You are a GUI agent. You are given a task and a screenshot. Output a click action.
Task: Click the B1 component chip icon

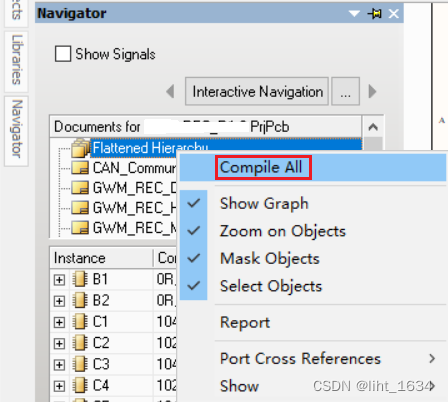click(x=80, y=279)
